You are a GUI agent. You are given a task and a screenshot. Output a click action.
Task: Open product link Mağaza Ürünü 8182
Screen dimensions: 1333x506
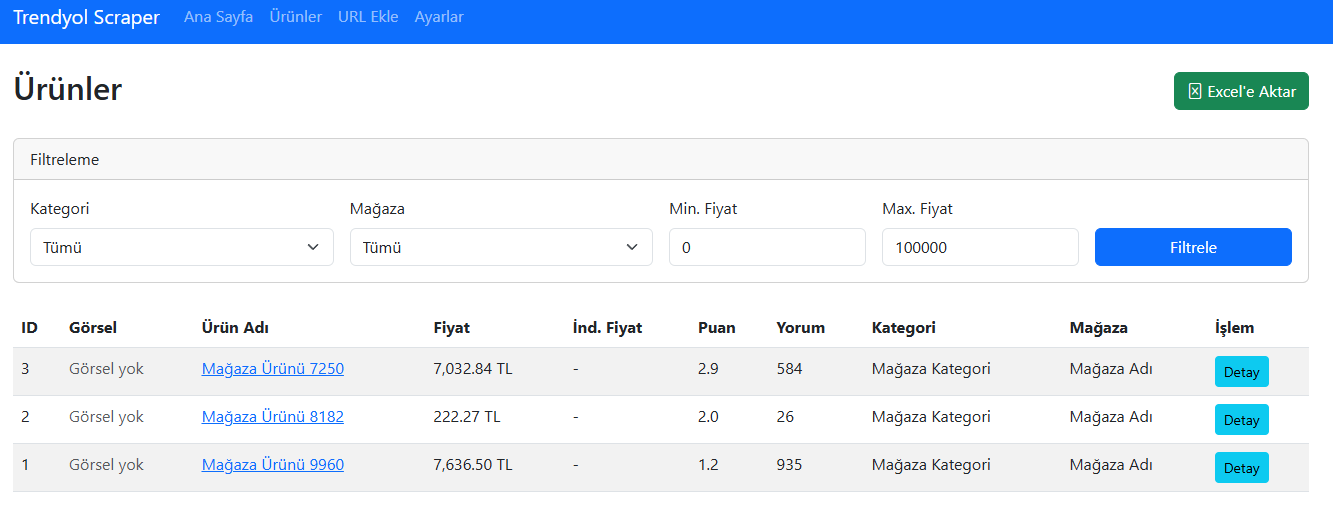273,417
